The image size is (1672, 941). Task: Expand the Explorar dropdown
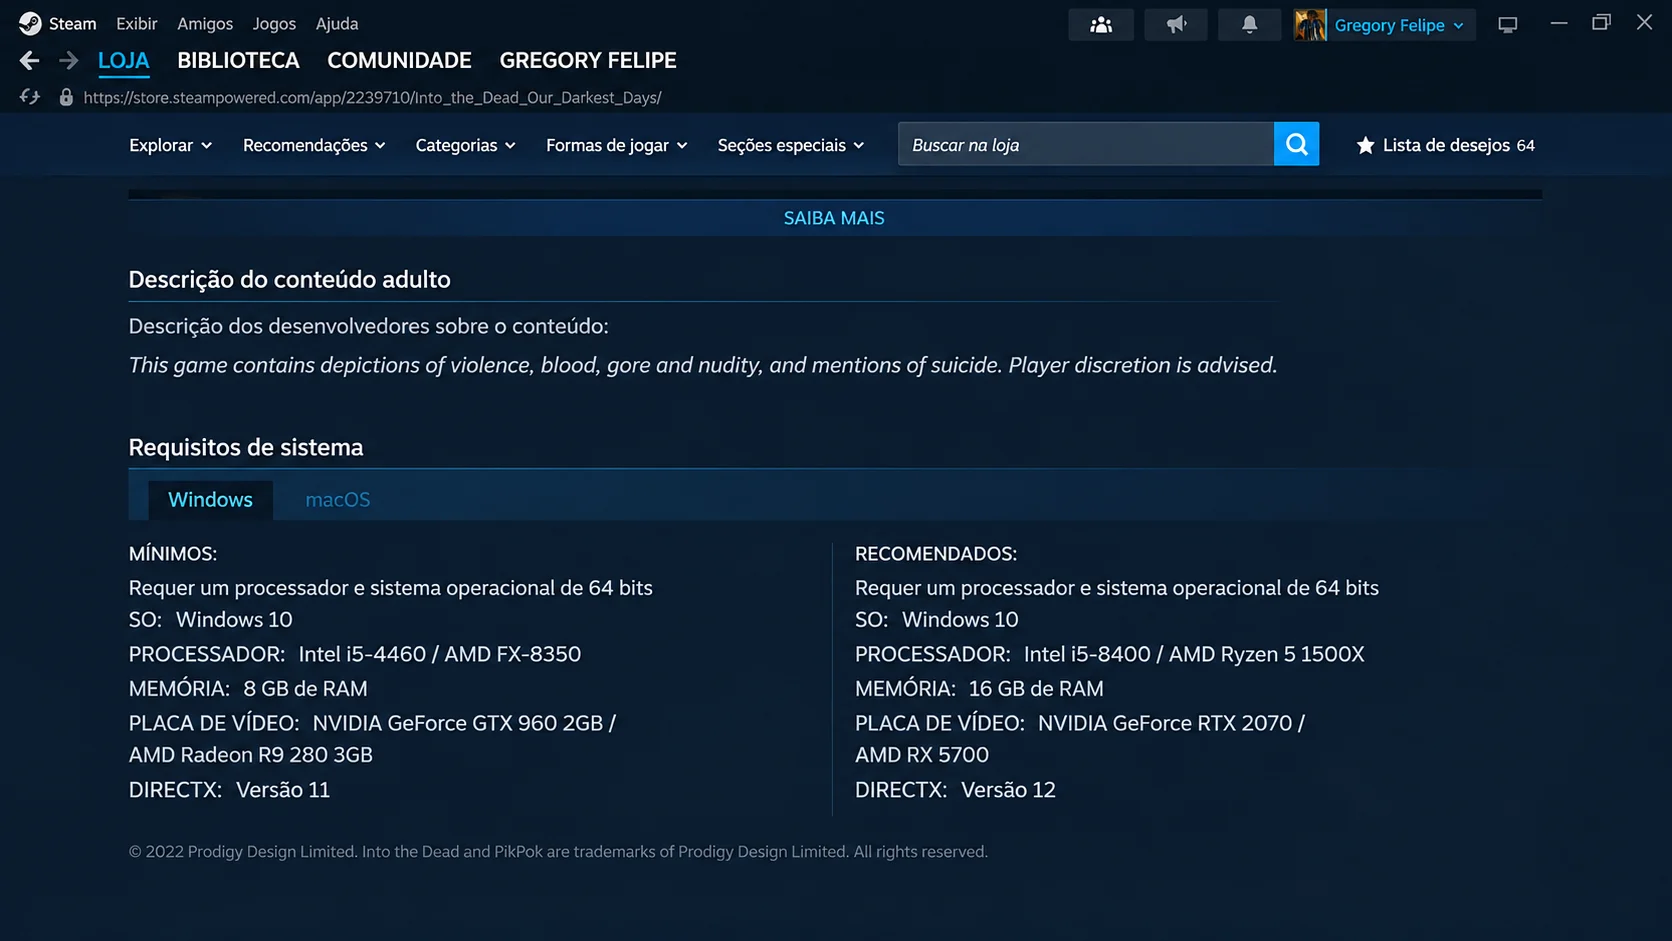click(170, 145)
